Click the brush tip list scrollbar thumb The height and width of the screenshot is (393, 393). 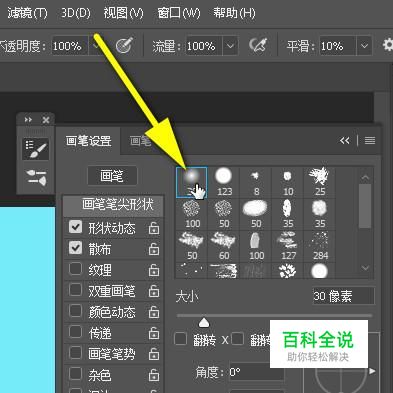[x=365, y=206]
